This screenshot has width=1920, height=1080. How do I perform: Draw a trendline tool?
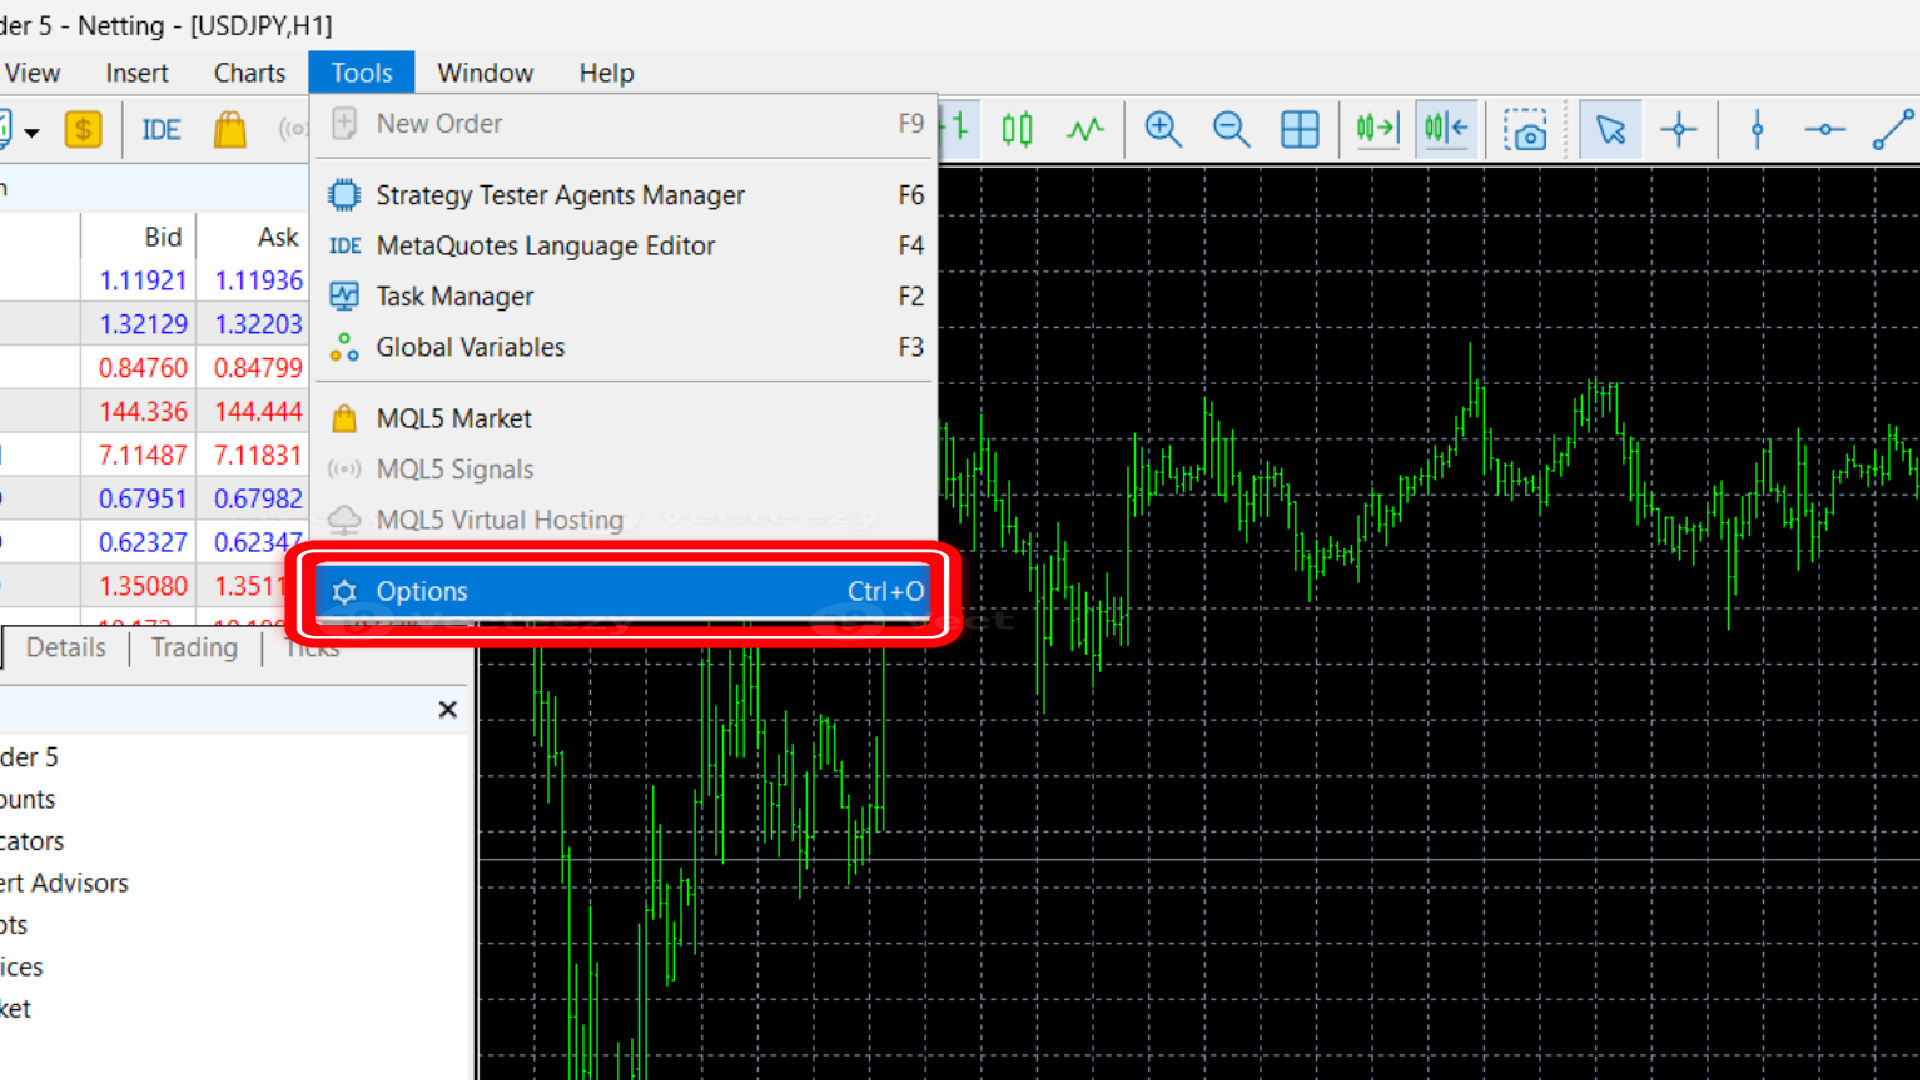[x=1893, y=129]
